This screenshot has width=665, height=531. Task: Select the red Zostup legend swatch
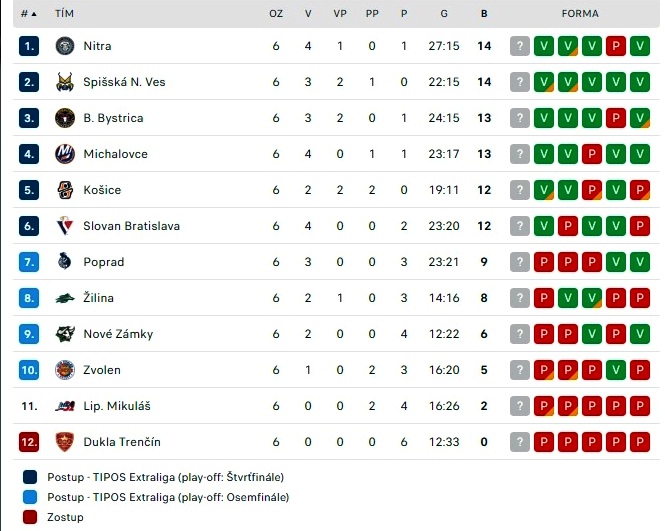pos(30,517)
